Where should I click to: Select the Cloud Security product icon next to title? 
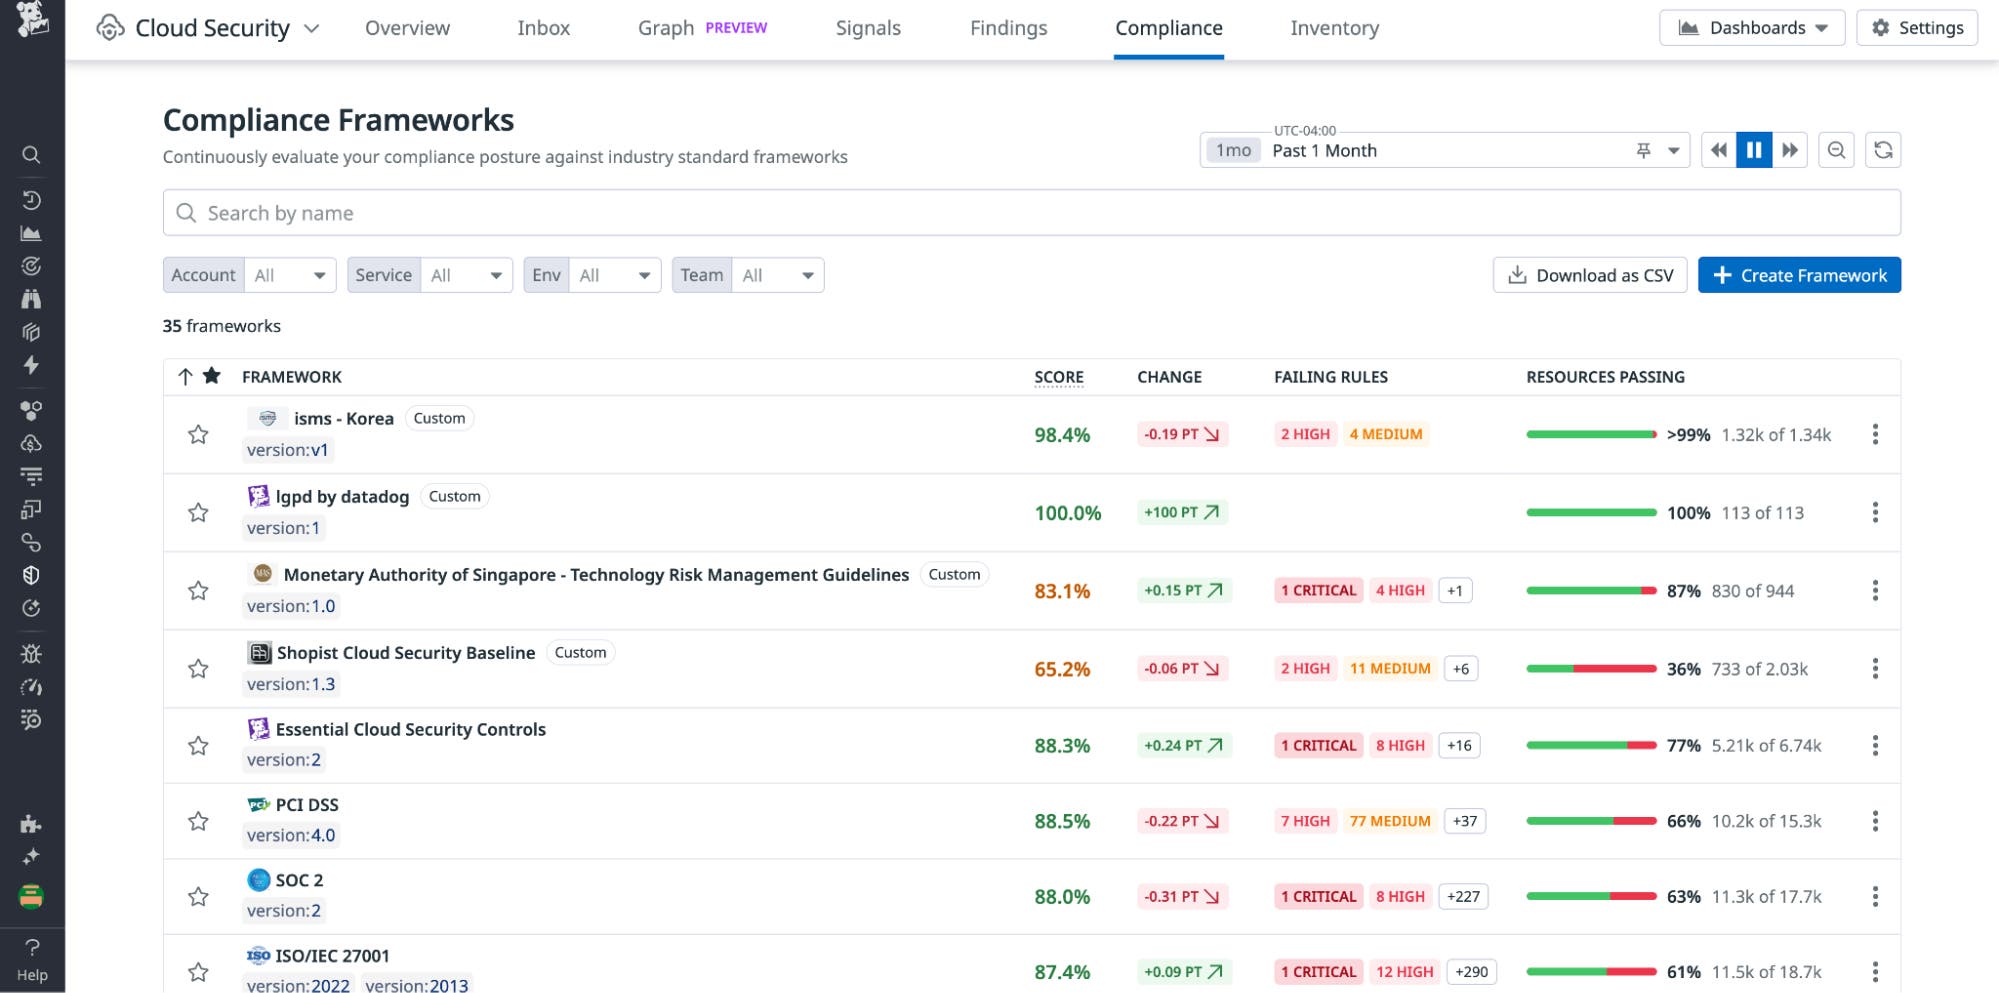tap(110, 27)
